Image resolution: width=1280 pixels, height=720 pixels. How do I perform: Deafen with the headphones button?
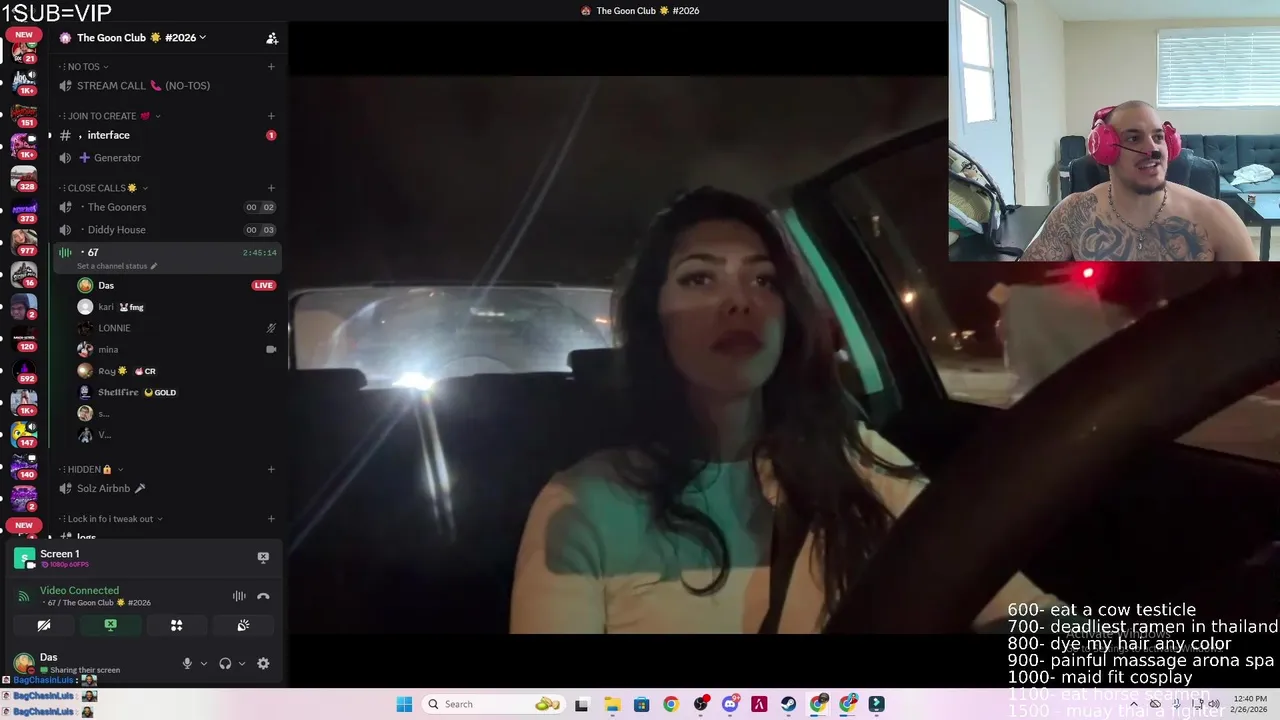(225, 663)
